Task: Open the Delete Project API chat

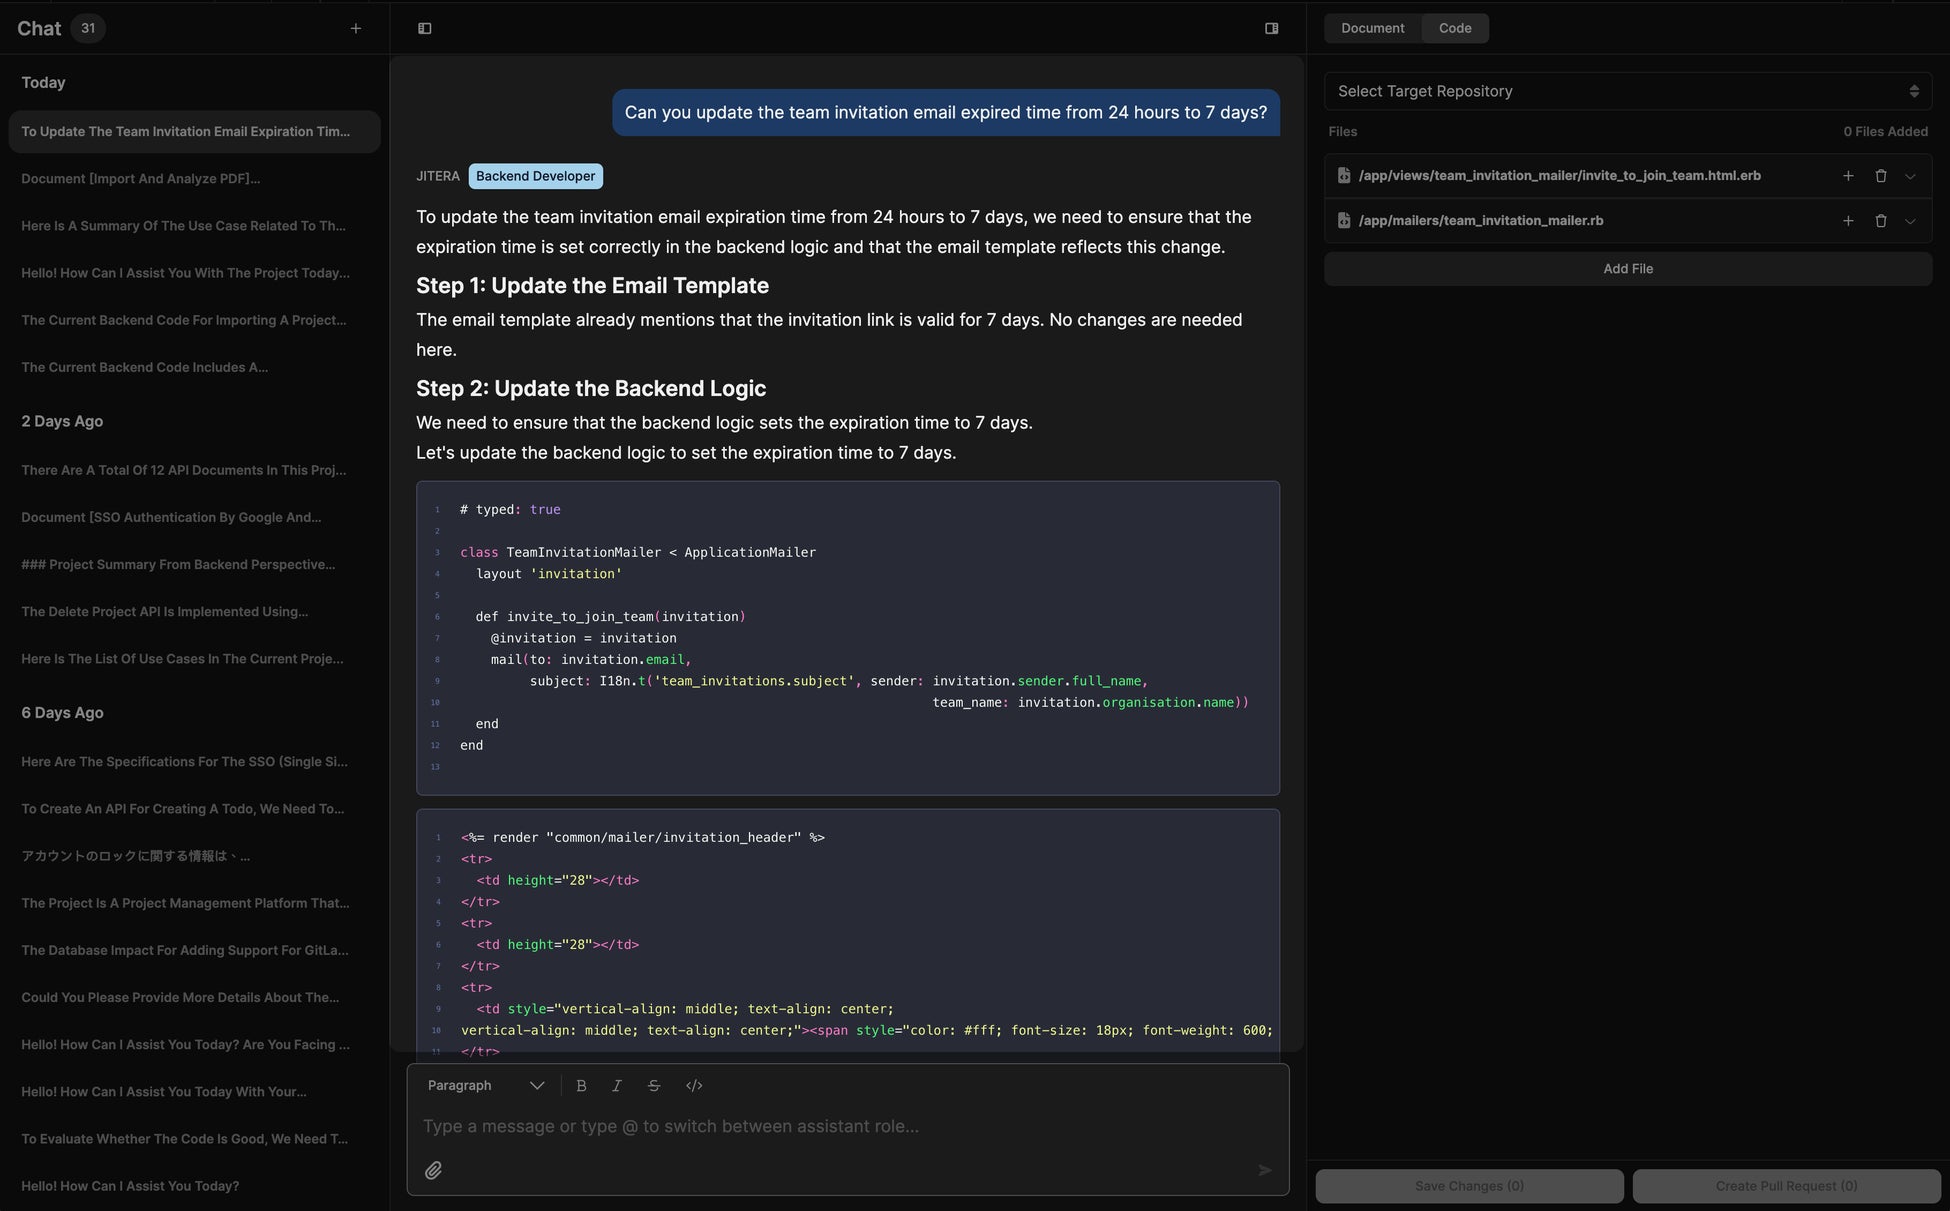Action: (x=165, y=612)
